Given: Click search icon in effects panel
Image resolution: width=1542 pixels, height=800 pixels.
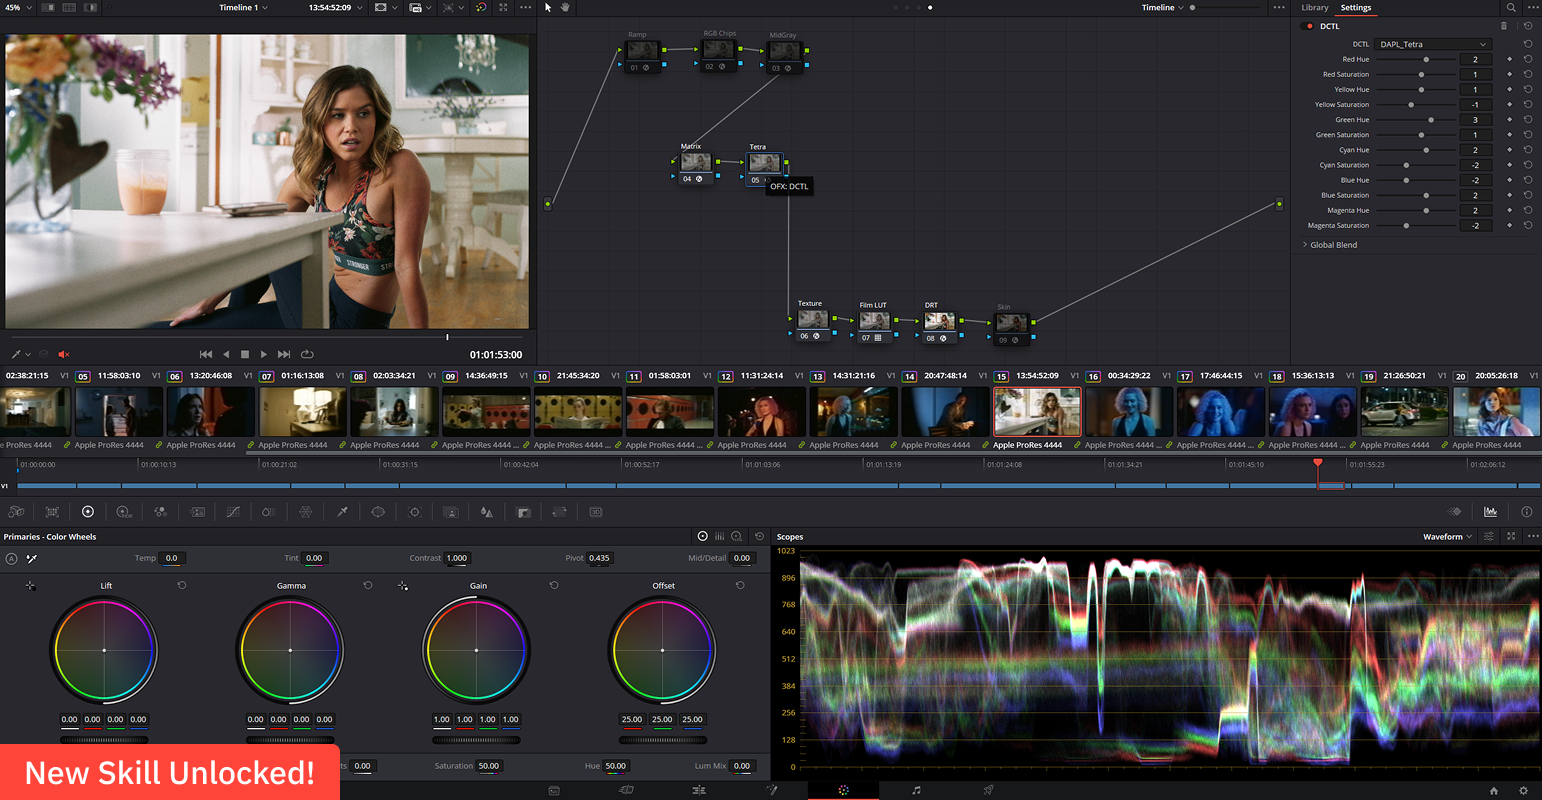Looking at the screenshot, I should coord(1511,8).
